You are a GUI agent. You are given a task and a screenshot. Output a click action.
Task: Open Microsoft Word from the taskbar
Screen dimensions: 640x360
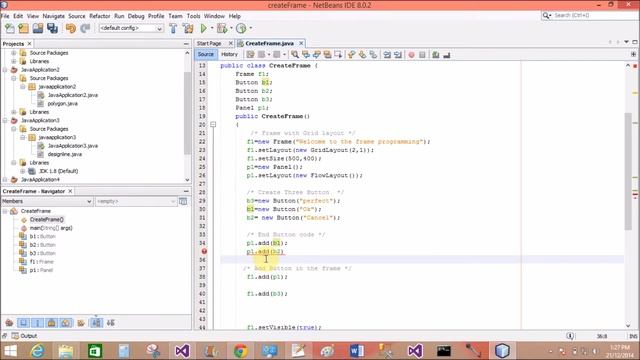coord(357,351)
